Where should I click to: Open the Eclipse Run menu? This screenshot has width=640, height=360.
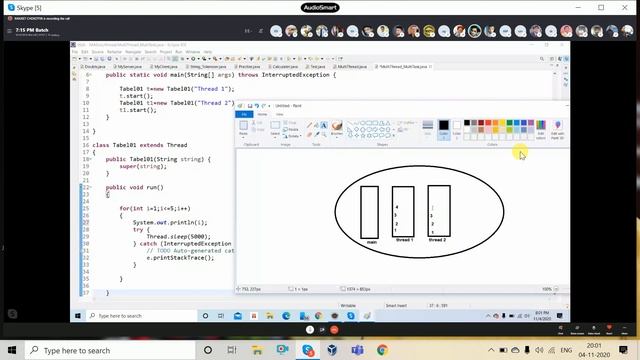[179, 52]
